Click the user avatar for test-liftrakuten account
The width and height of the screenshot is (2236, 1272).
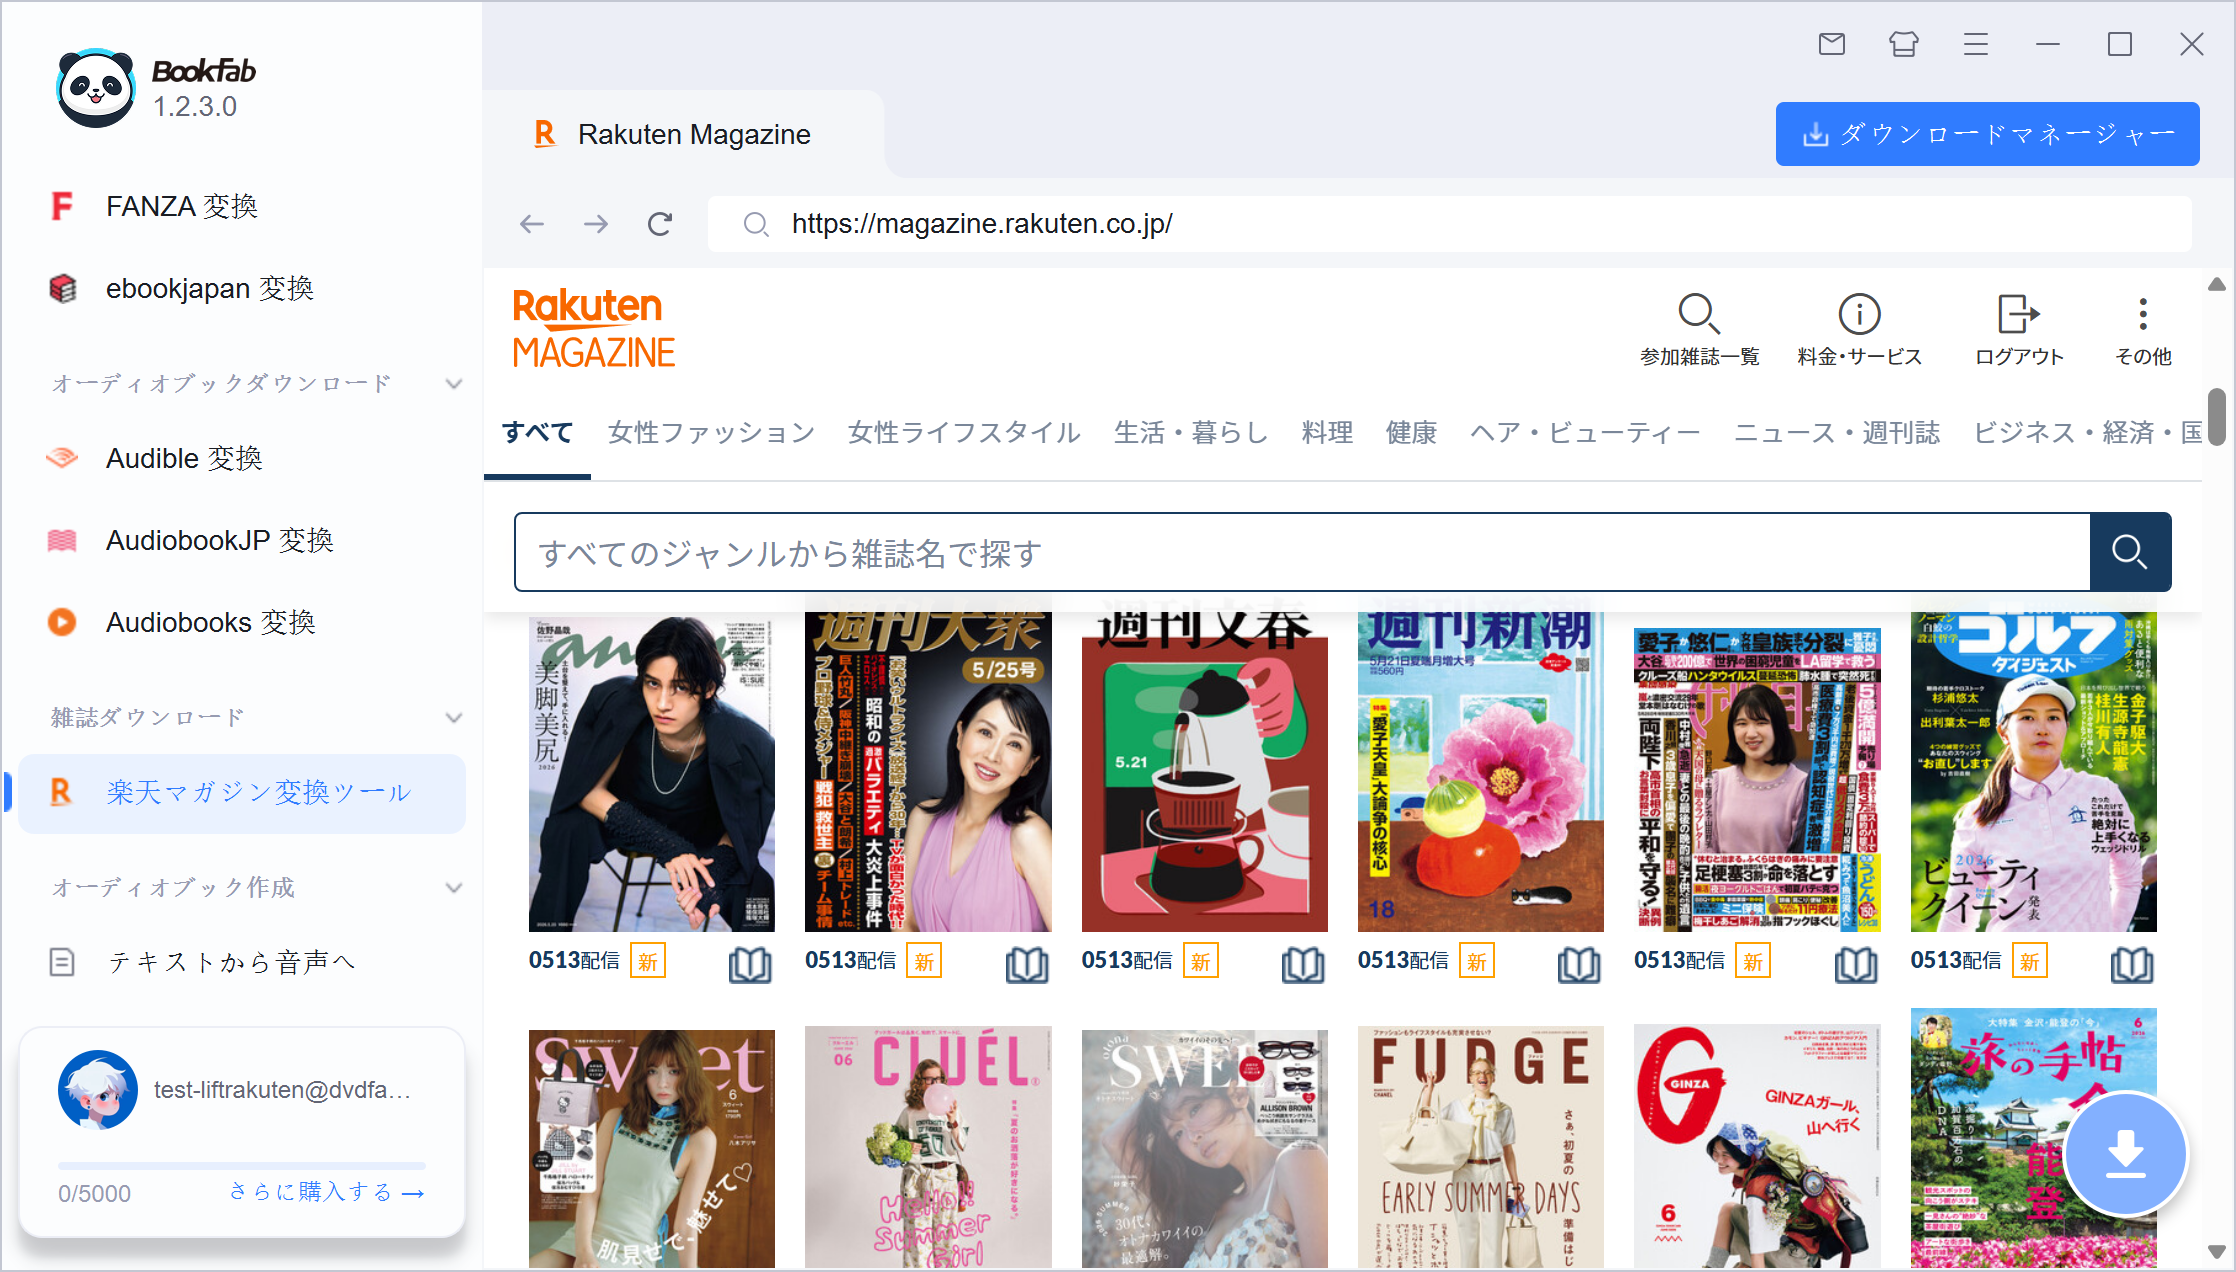97,1090
